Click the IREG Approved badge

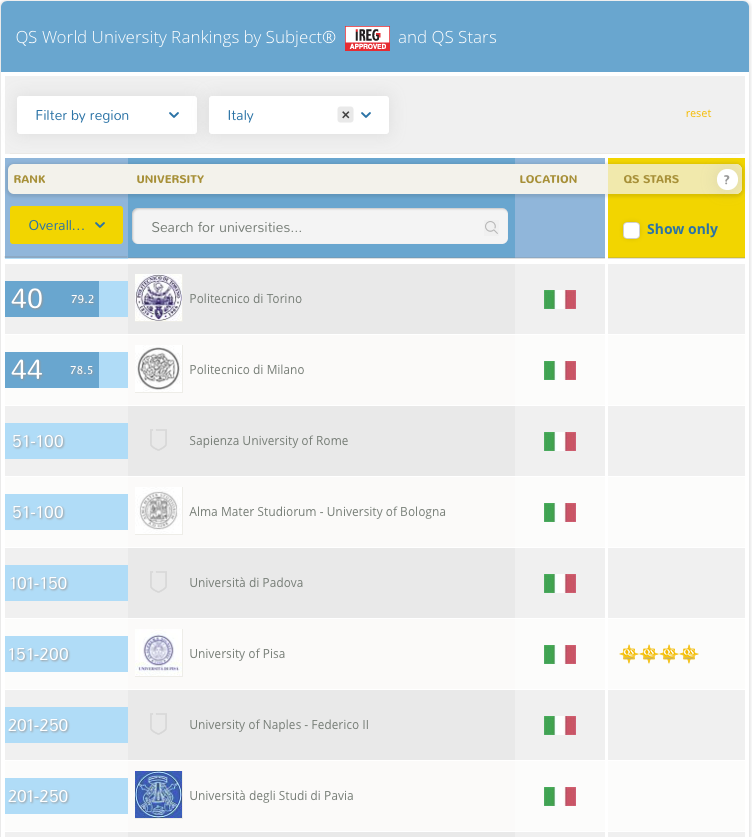(367, 38)
